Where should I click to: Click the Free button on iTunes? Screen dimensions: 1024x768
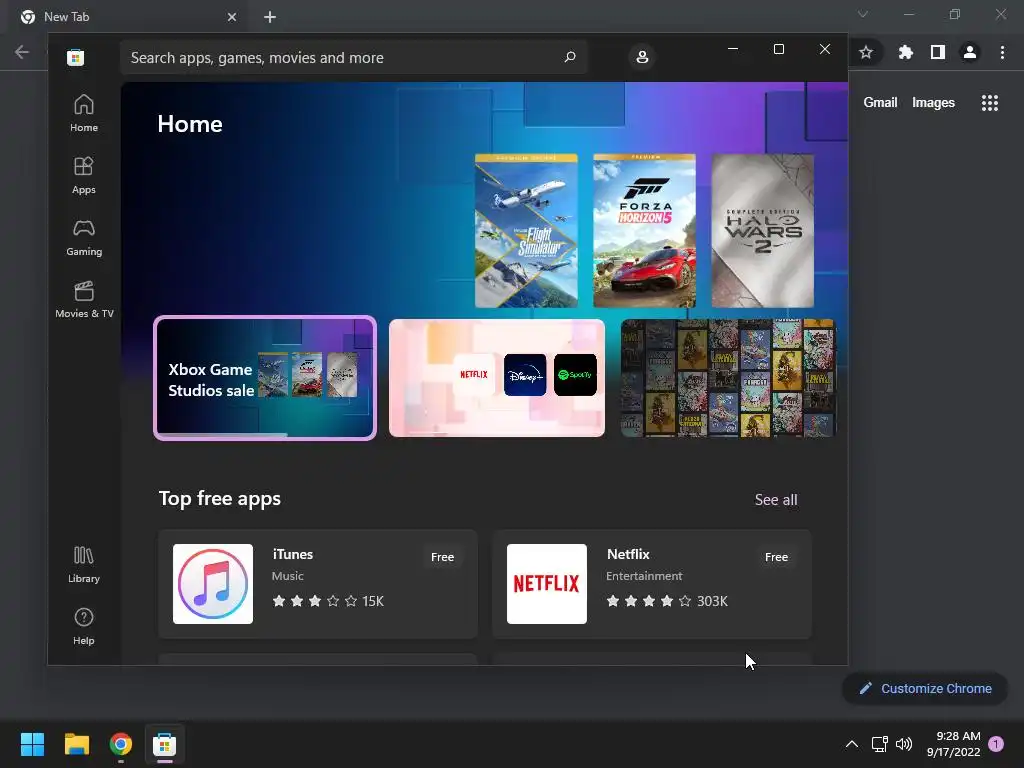(x=442, y=557)
